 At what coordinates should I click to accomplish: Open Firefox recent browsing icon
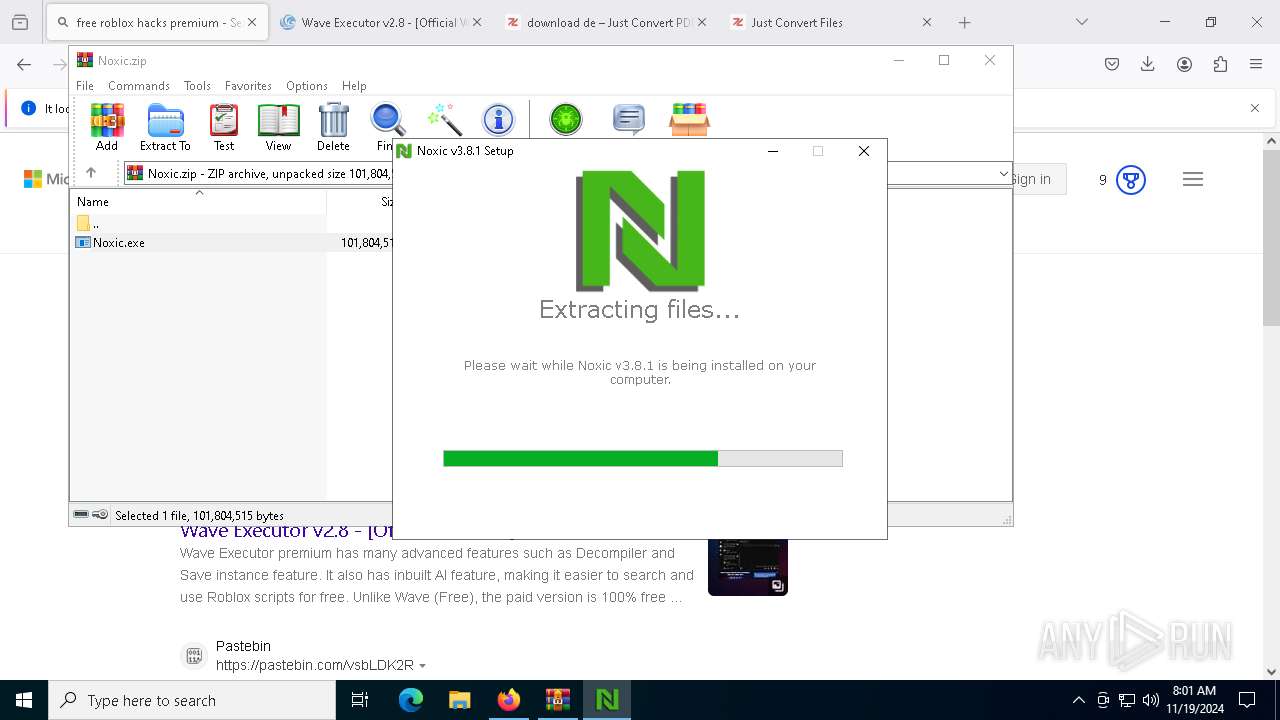(20, 22)
